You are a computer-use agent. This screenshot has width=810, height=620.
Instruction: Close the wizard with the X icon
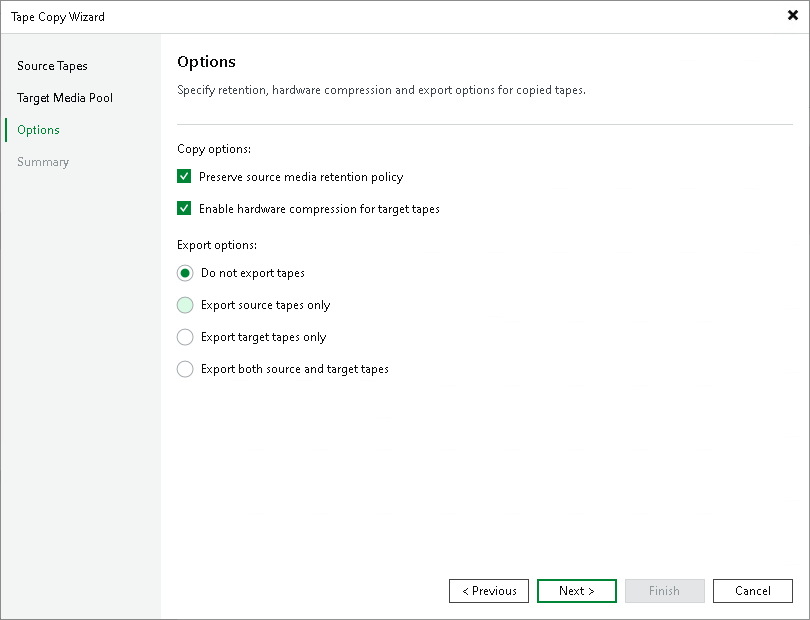tap(792, 16)
